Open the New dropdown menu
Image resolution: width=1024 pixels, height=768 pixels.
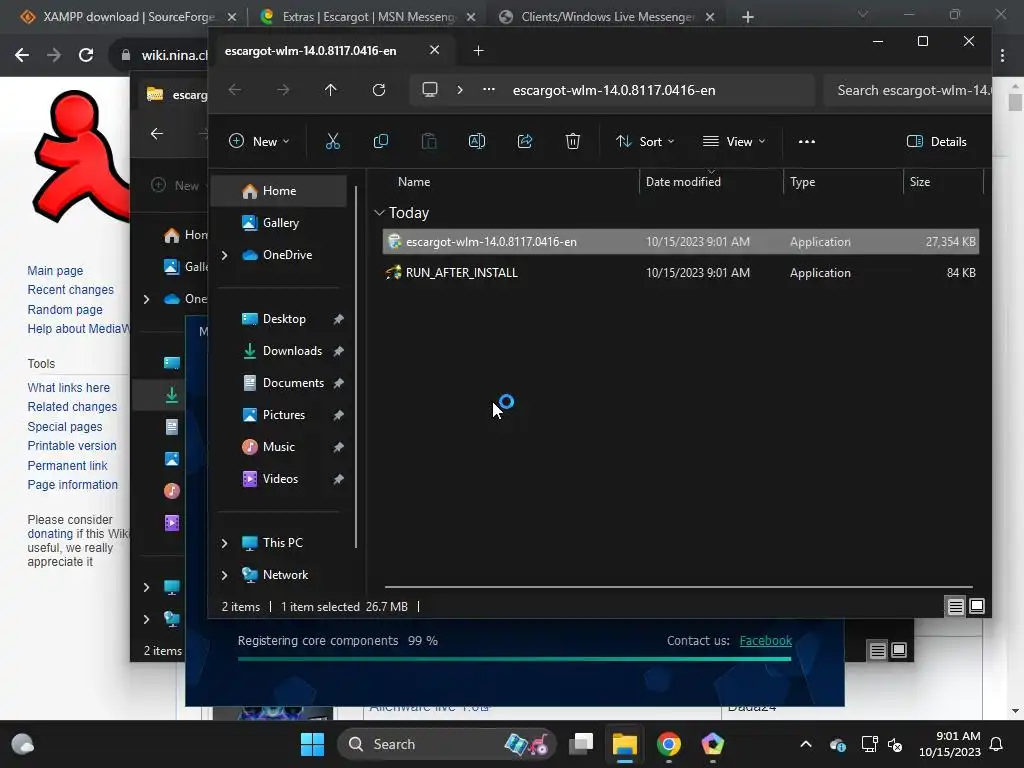click(259, 141)
